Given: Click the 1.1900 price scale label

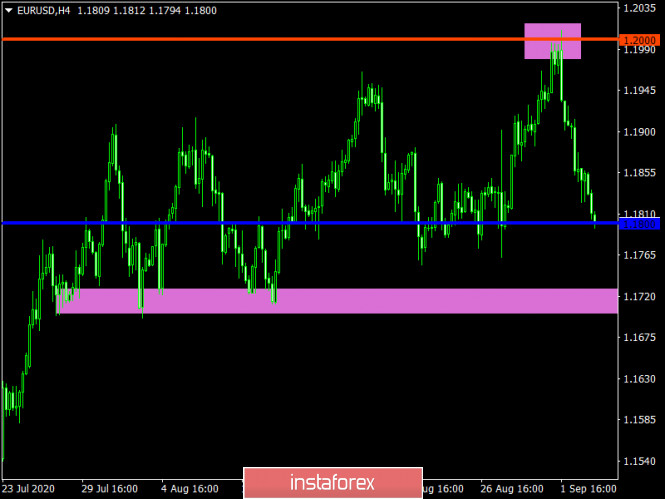Looking at the screenshot, I should tap(639, 131).
